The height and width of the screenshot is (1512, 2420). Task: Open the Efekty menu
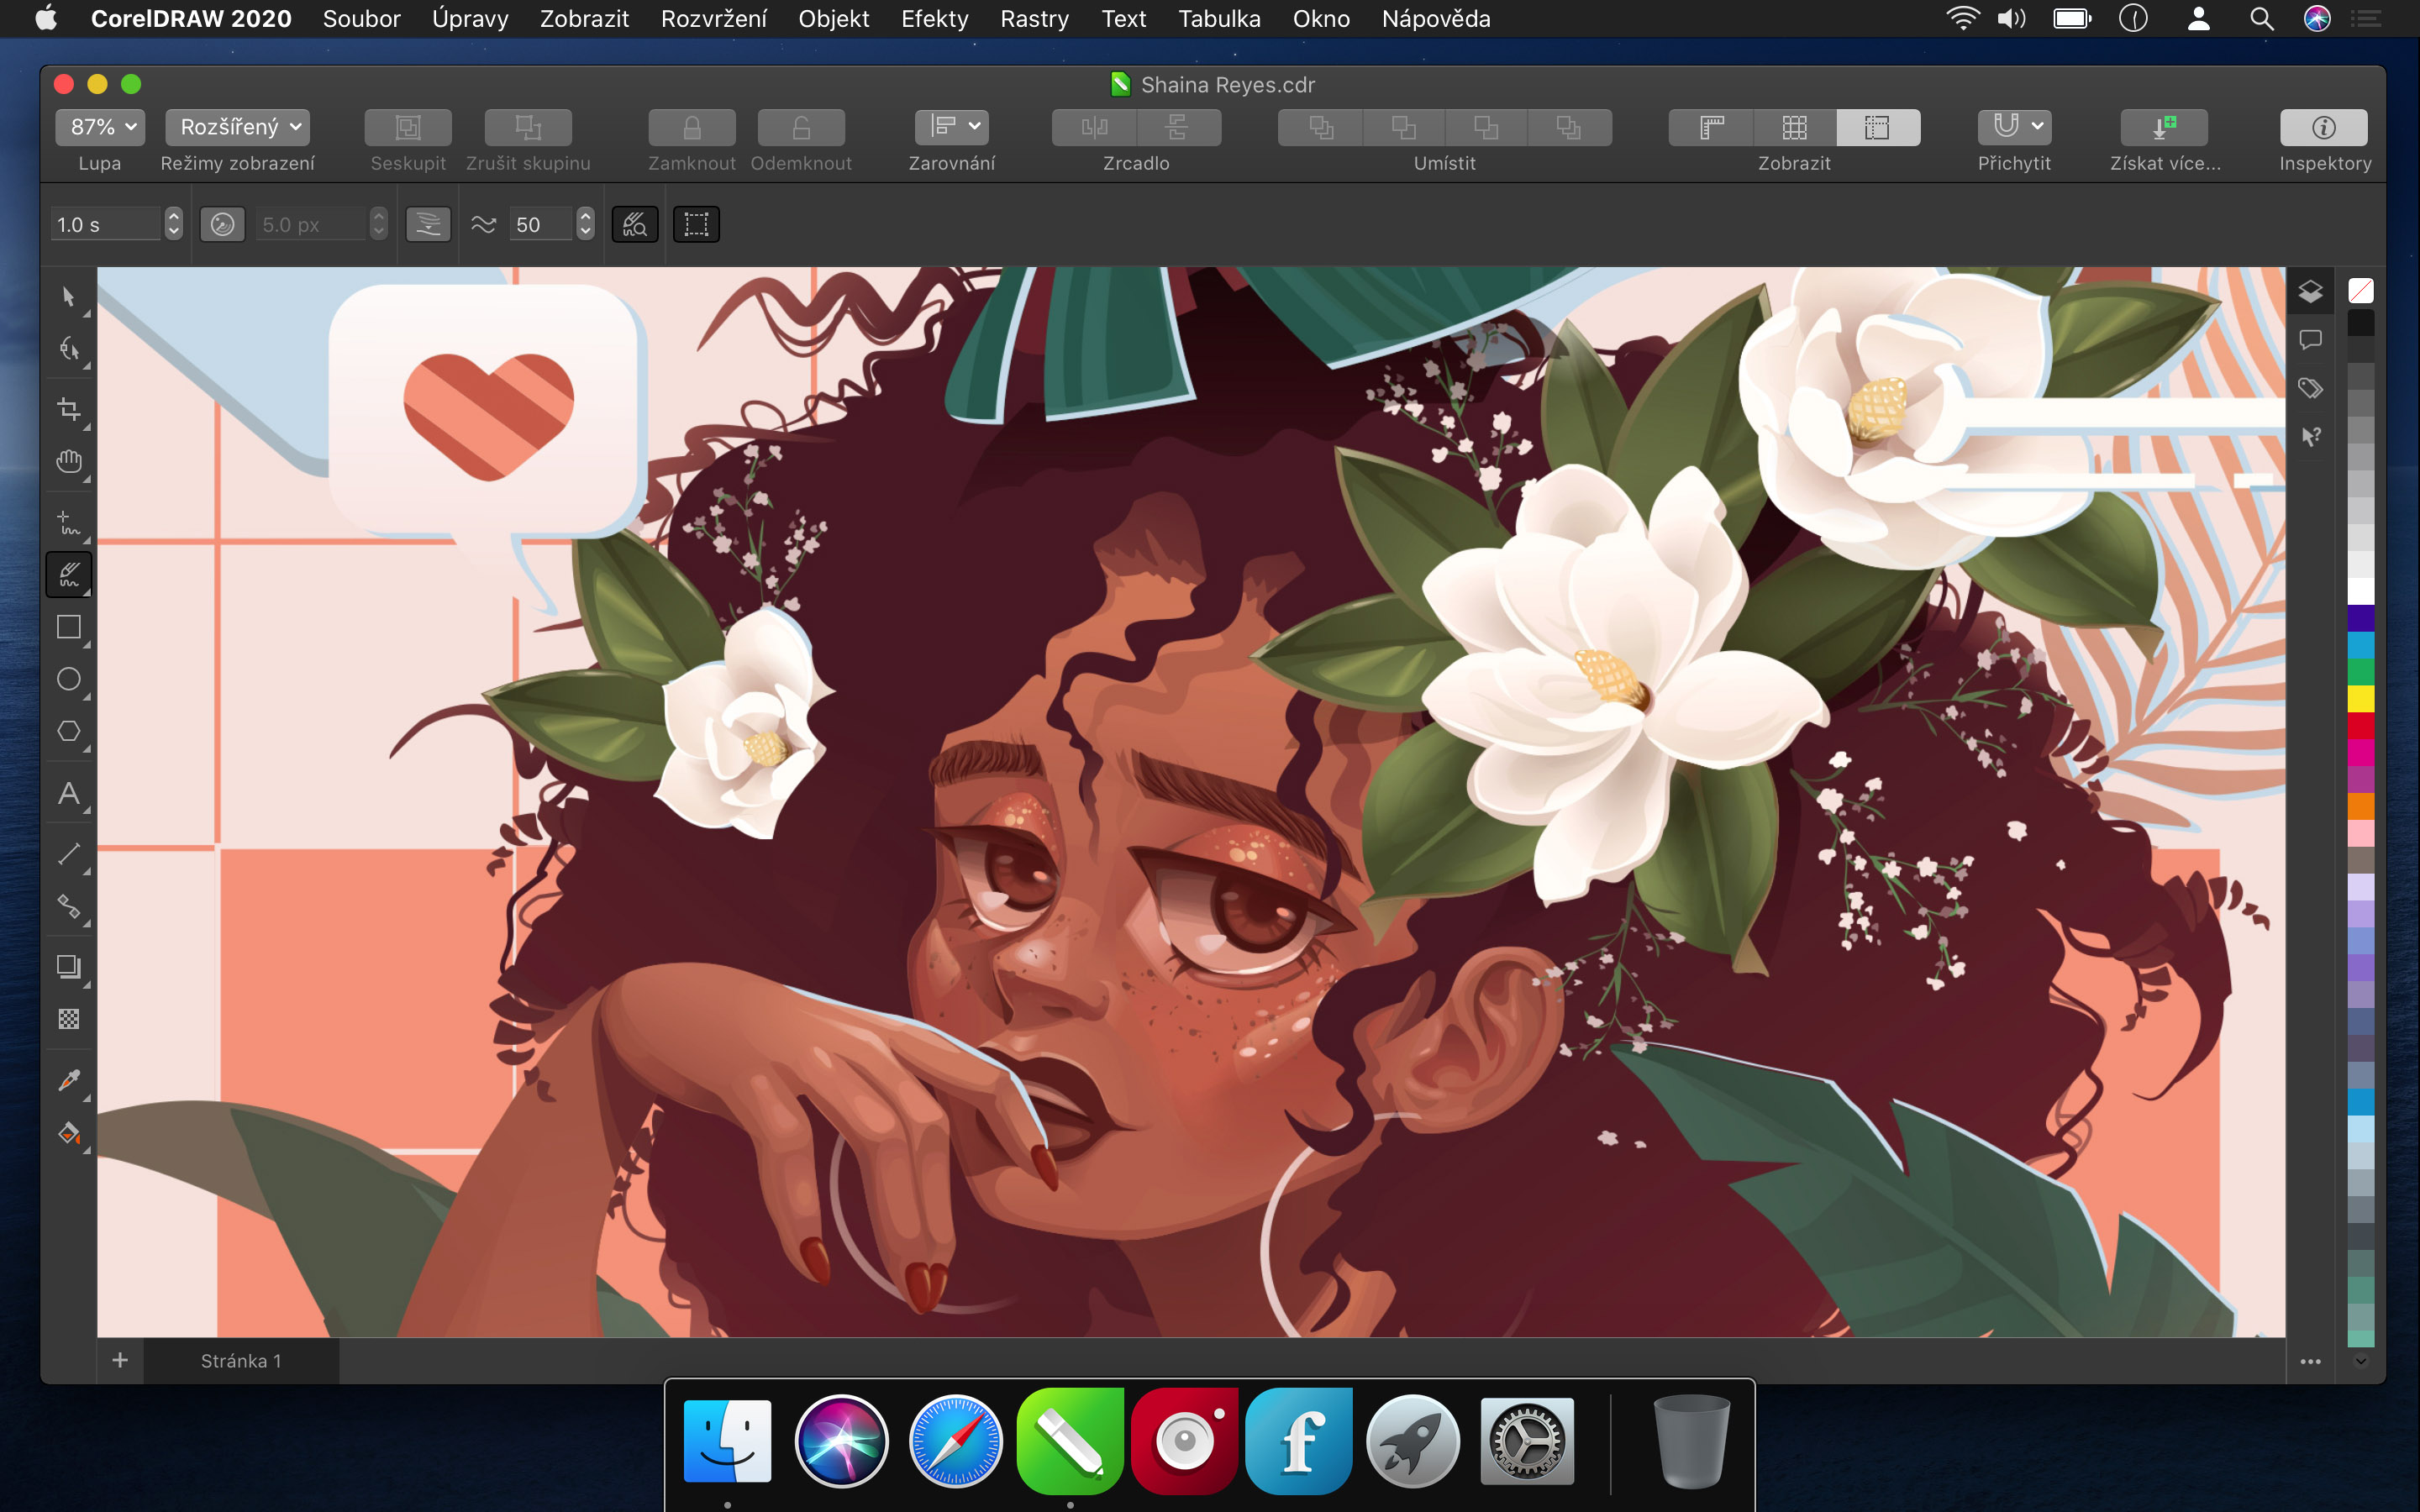(934, 19)
